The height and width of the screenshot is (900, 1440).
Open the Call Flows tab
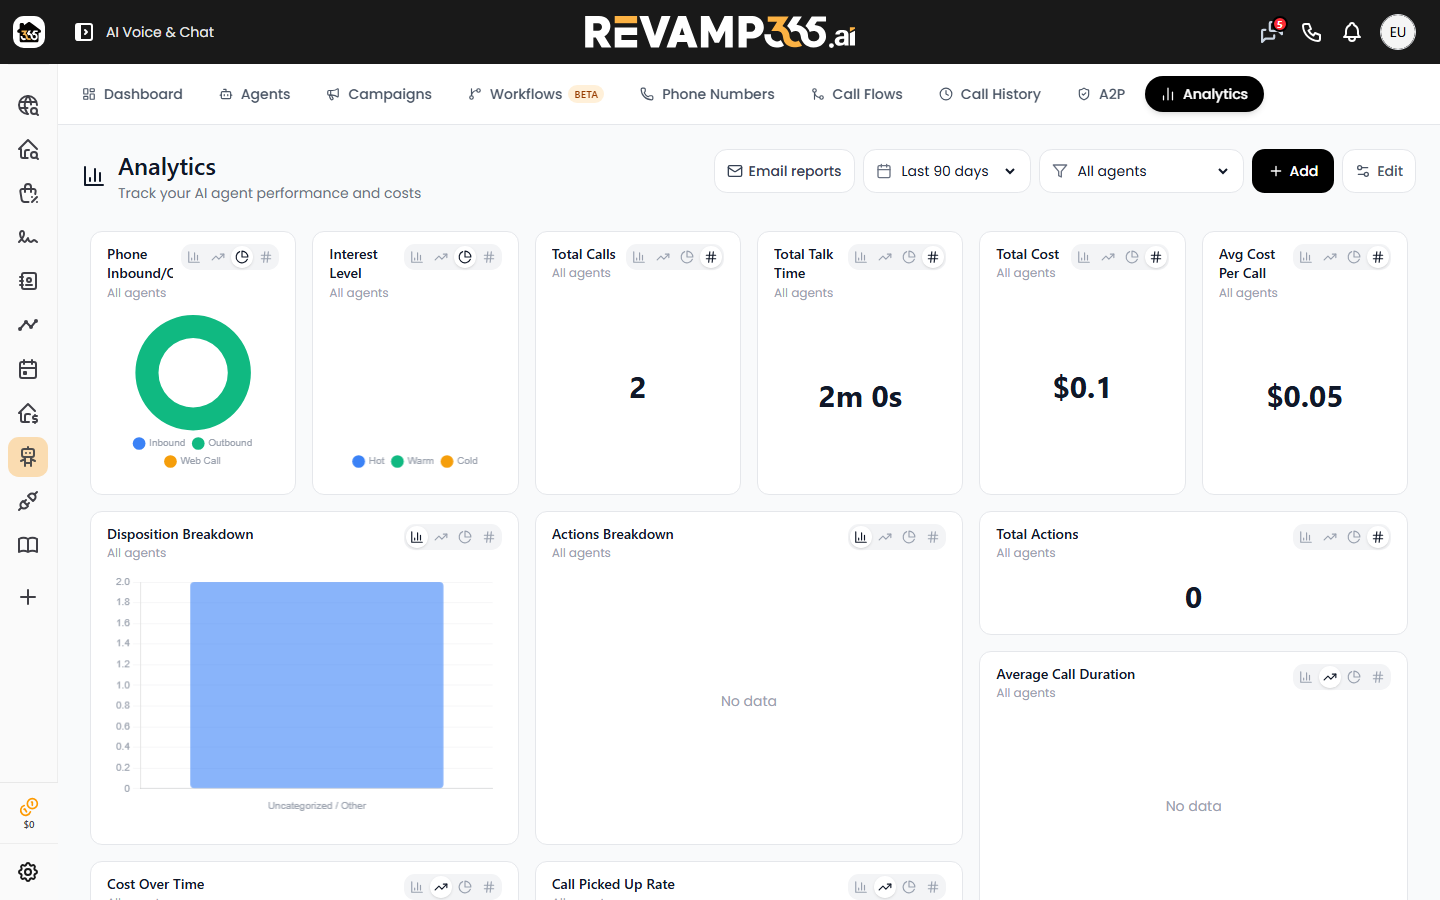click(857, 94)
